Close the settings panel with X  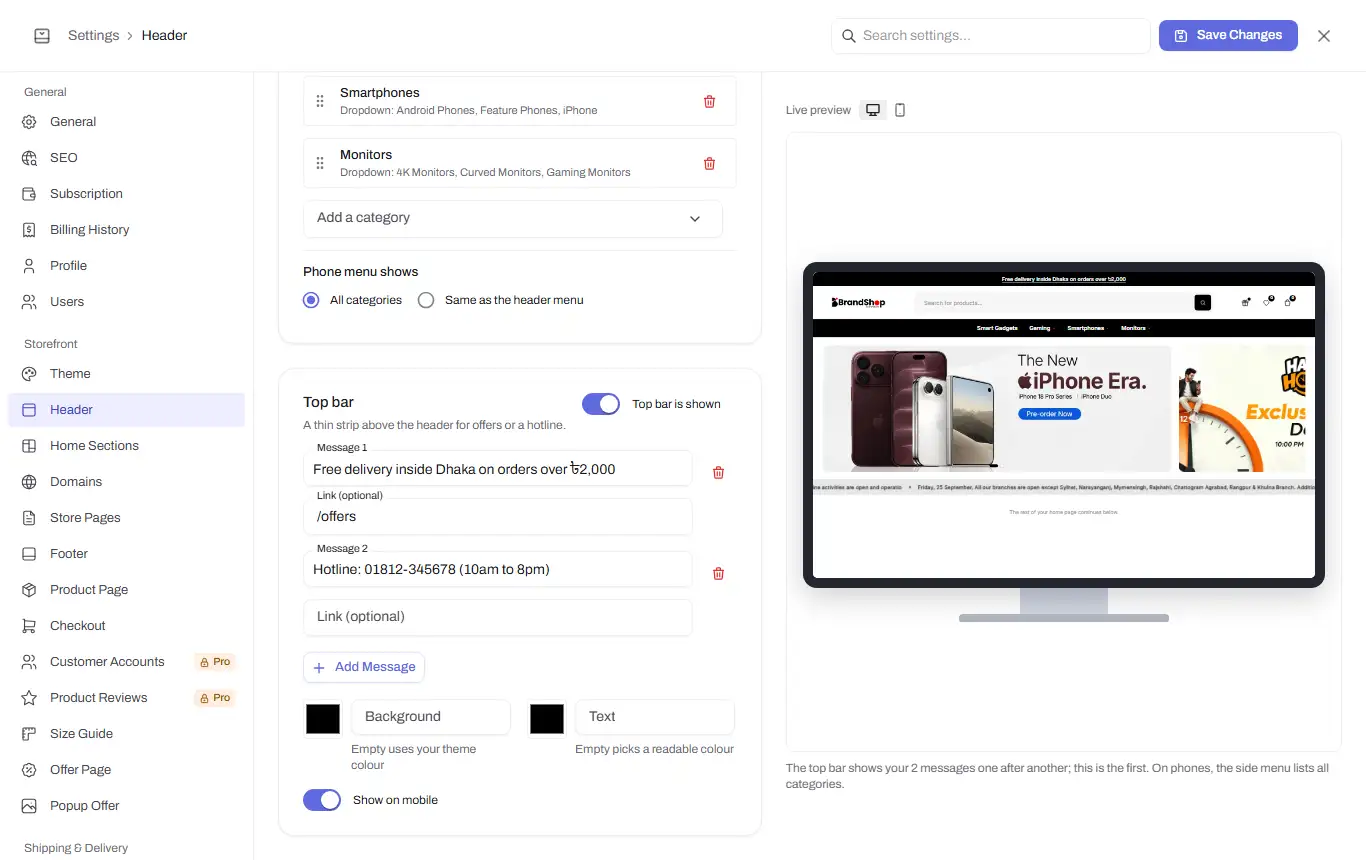1324,36
